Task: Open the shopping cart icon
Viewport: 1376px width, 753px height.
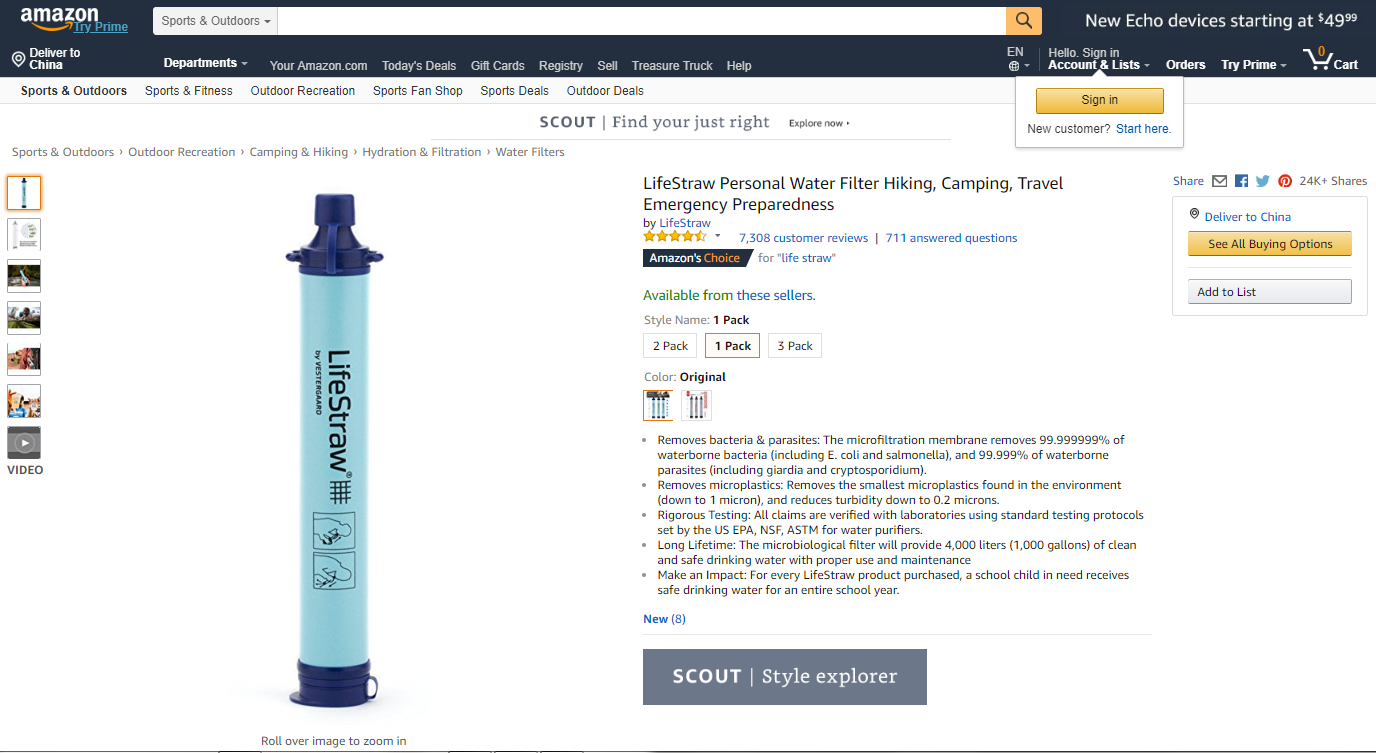Action: click(1331, 60)
